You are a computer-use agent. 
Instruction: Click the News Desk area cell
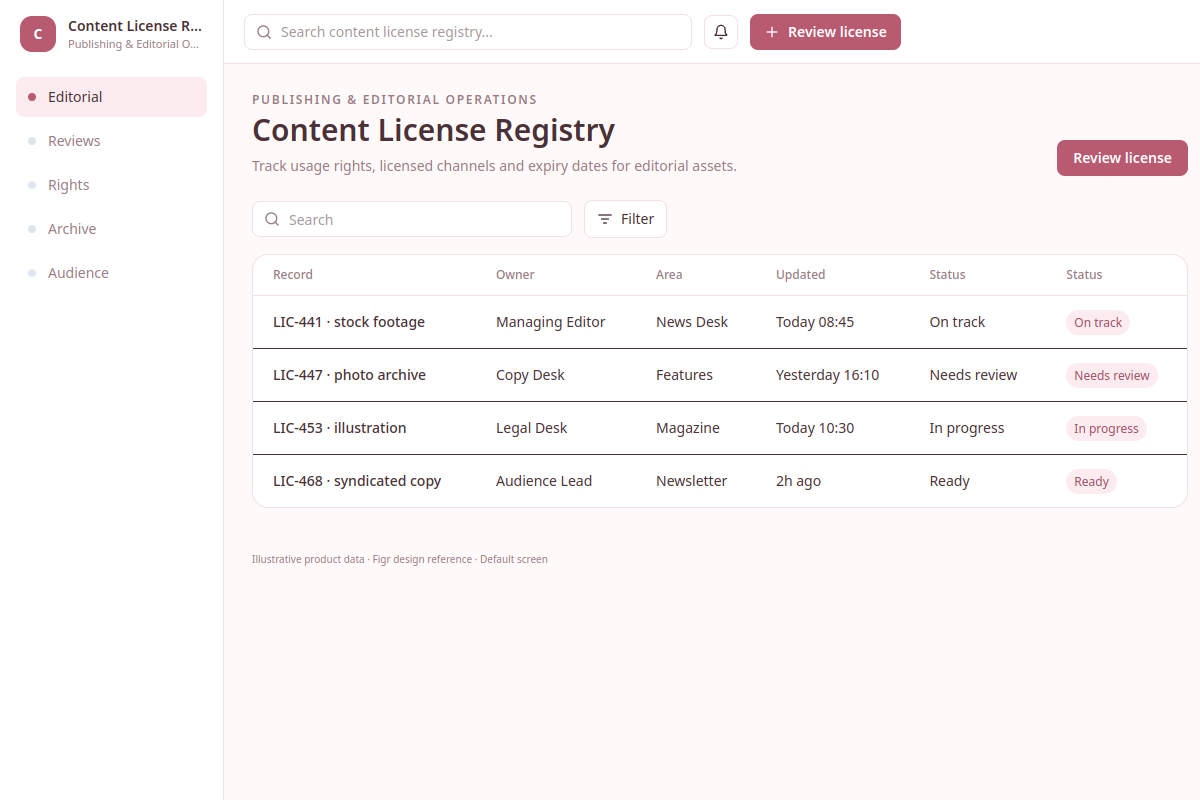692,322
